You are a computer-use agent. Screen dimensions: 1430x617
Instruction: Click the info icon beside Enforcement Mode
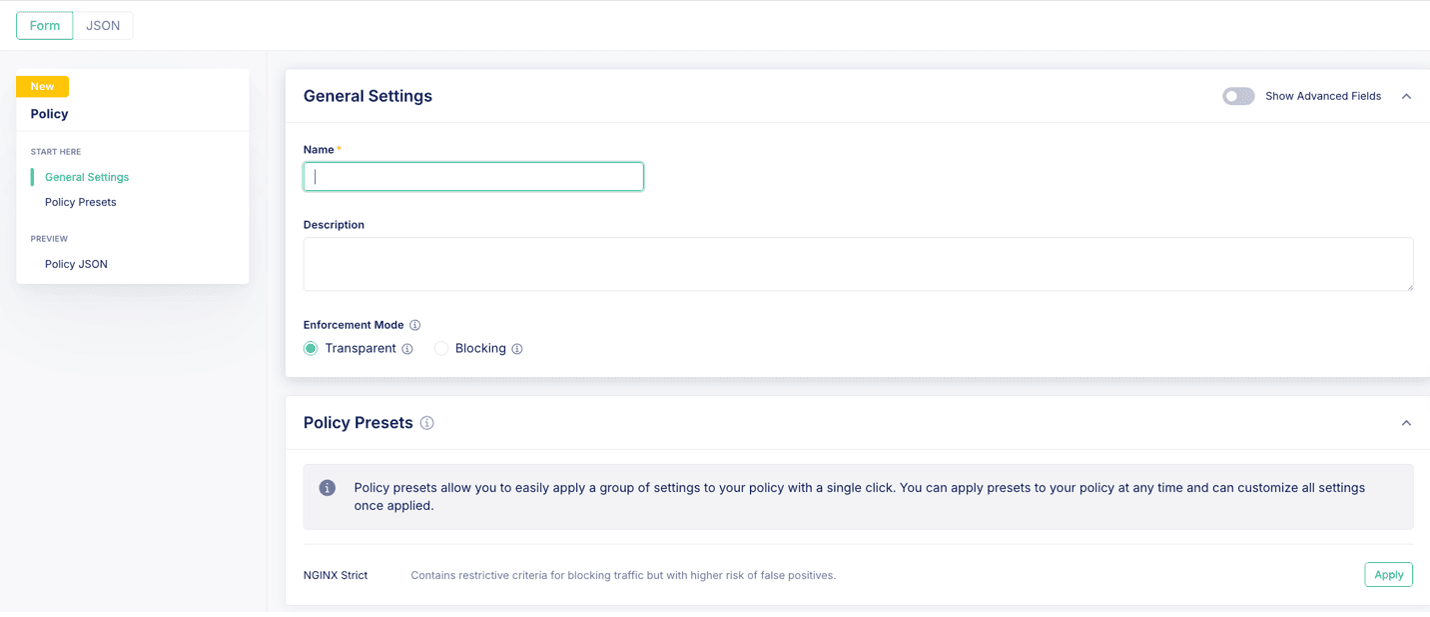pos(415,325)
